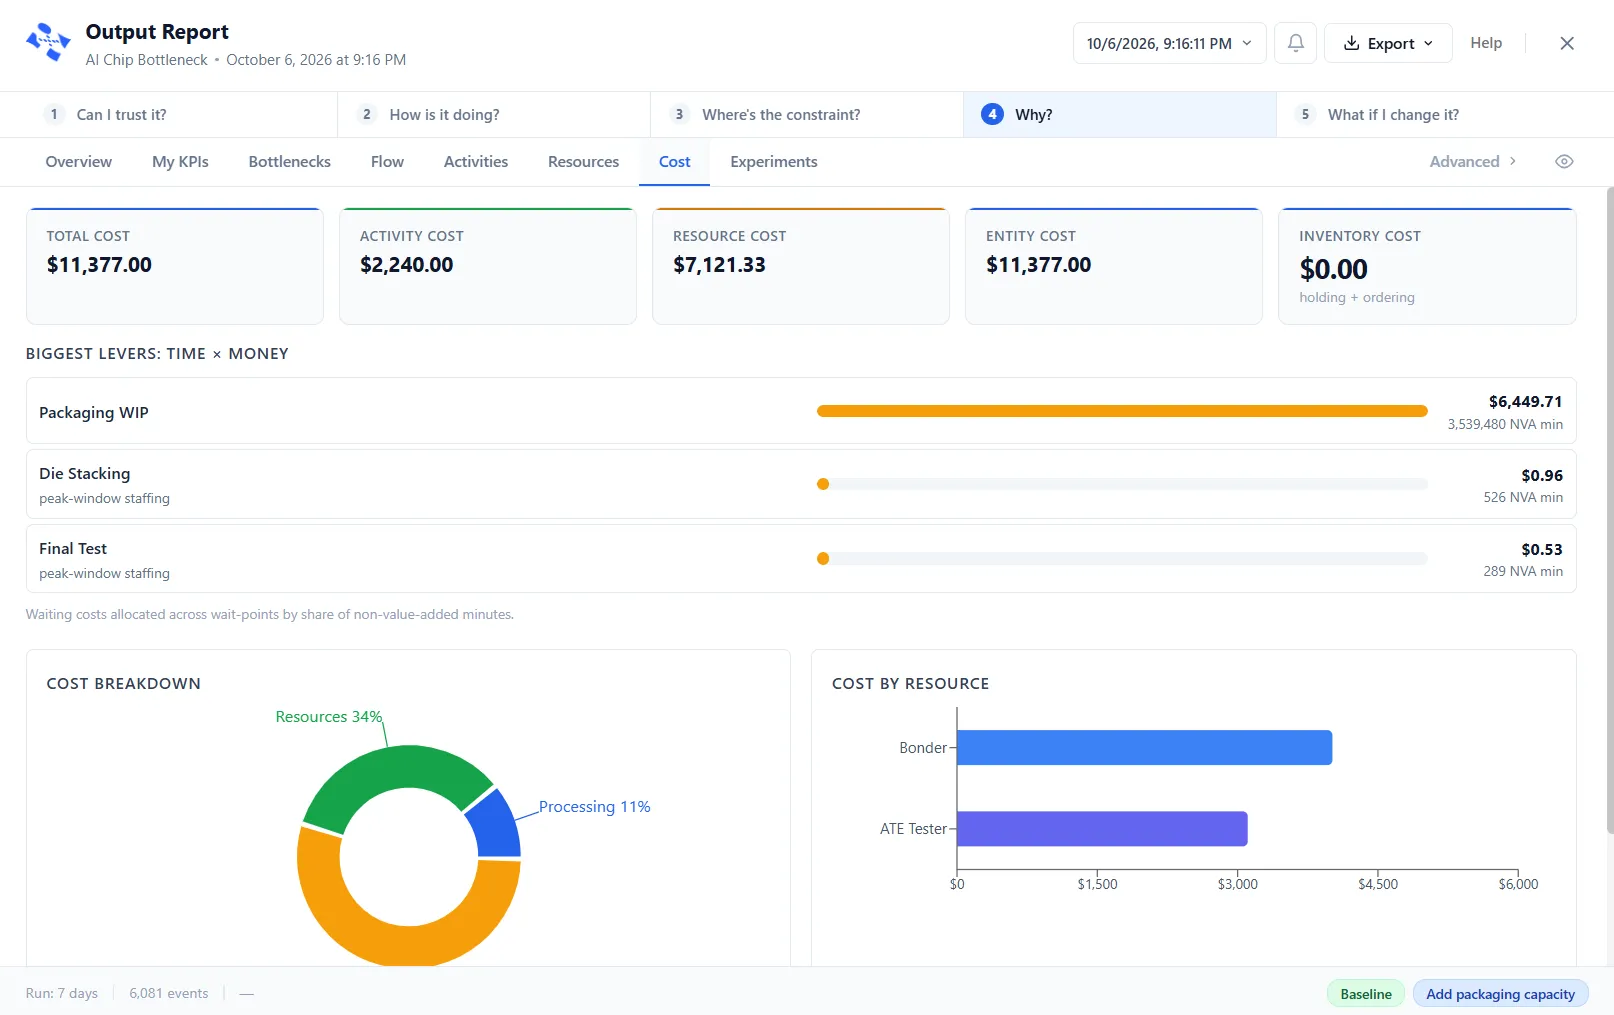Click the Processing 11% label

(x=595, y=807)
